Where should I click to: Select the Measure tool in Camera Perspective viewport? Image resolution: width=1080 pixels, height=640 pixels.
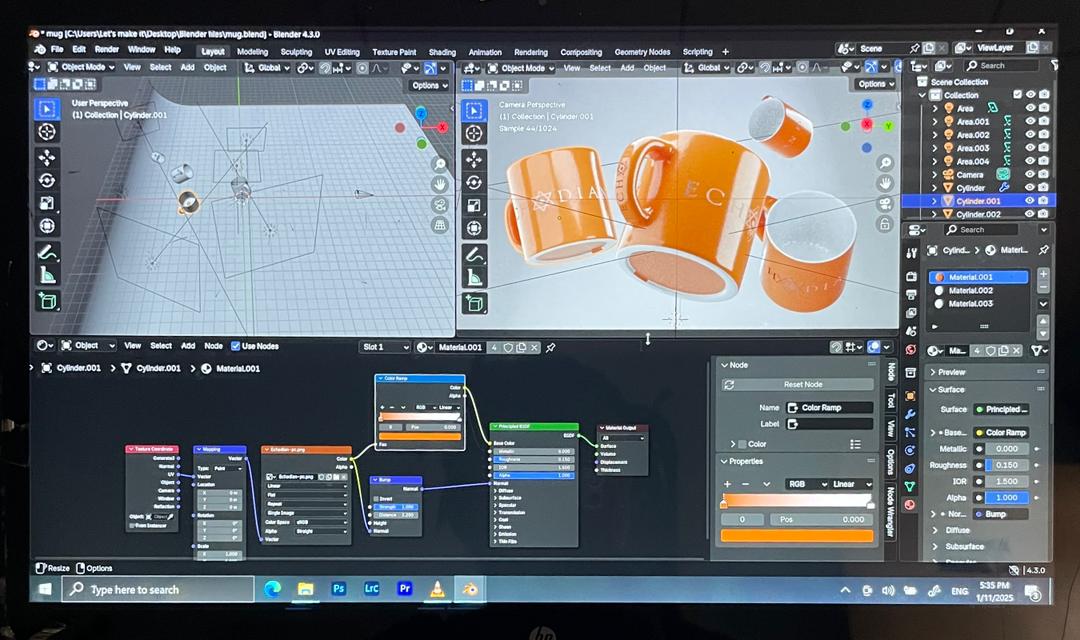474,277
